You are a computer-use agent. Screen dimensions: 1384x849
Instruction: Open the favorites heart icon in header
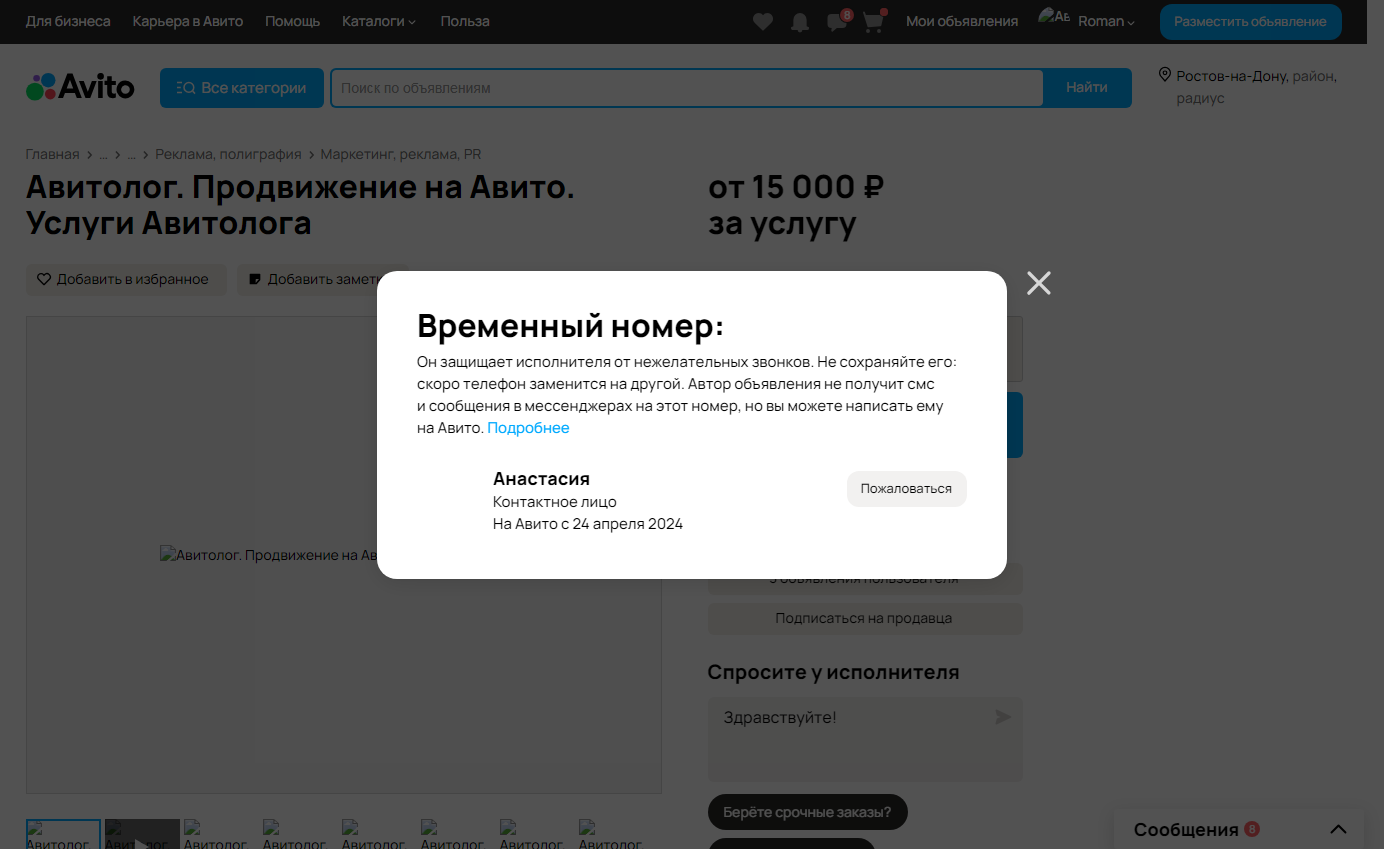(x=763, y=21)
